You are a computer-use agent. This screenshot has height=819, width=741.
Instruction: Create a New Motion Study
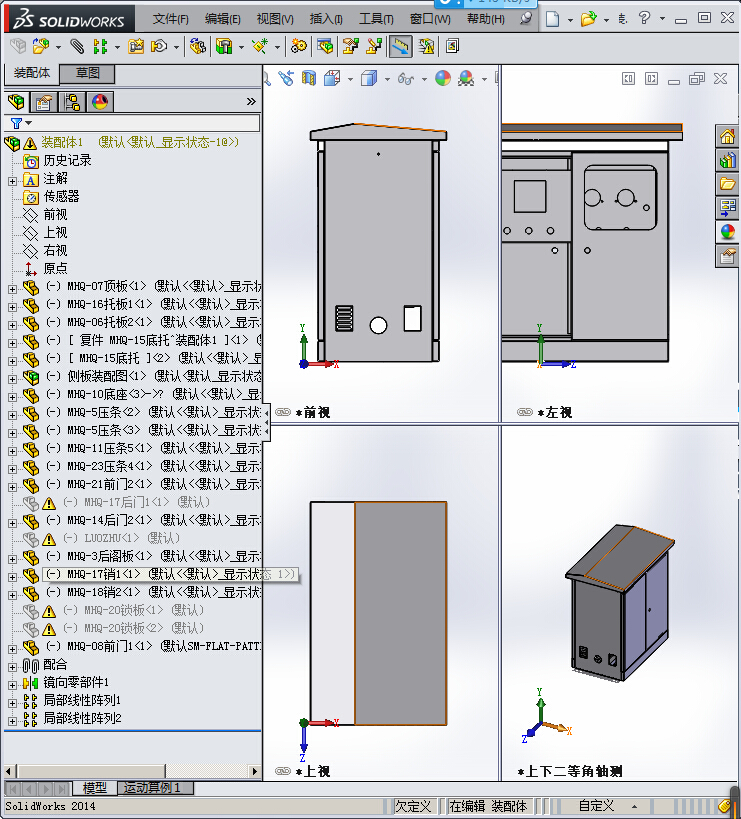coord(299,46)
